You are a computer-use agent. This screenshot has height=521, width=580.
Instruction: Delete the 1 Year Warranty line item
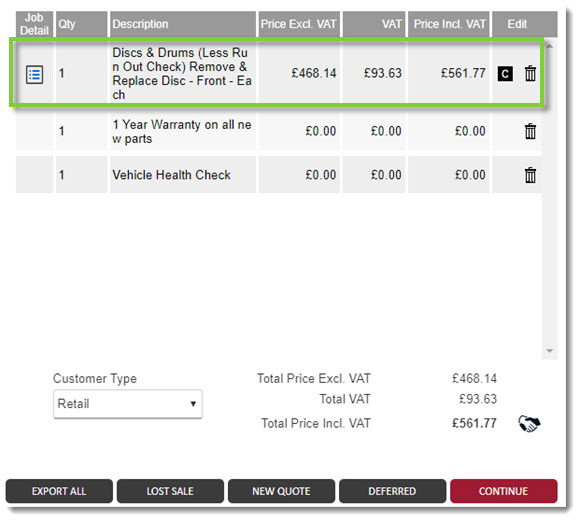(x=530, y=131)
